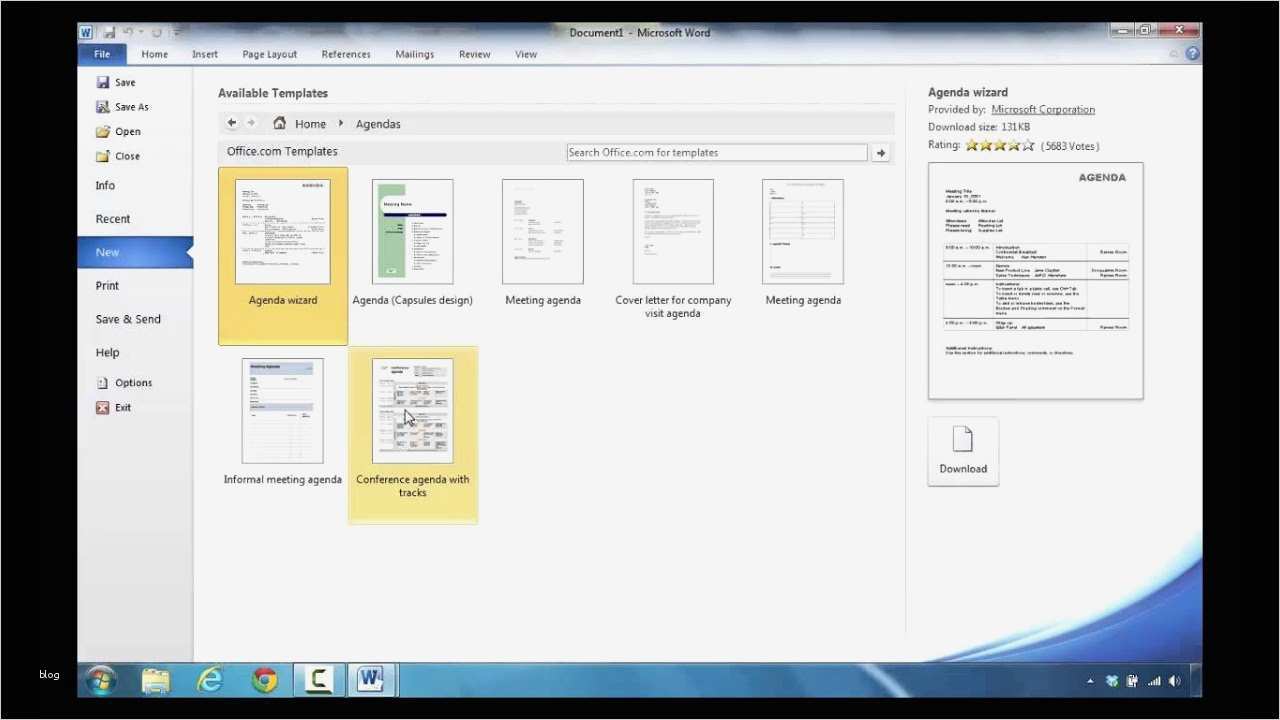1280x720 pixels.
Task: Select Info in the backstage sidebar
Action: tap(105, 185)
